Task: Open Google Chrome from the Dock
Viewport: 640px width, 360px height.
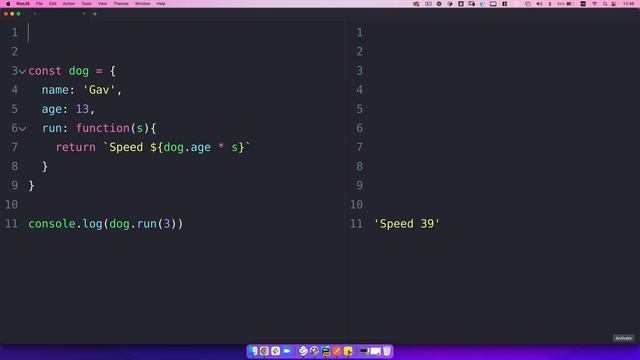Action: tap(264, 351)
